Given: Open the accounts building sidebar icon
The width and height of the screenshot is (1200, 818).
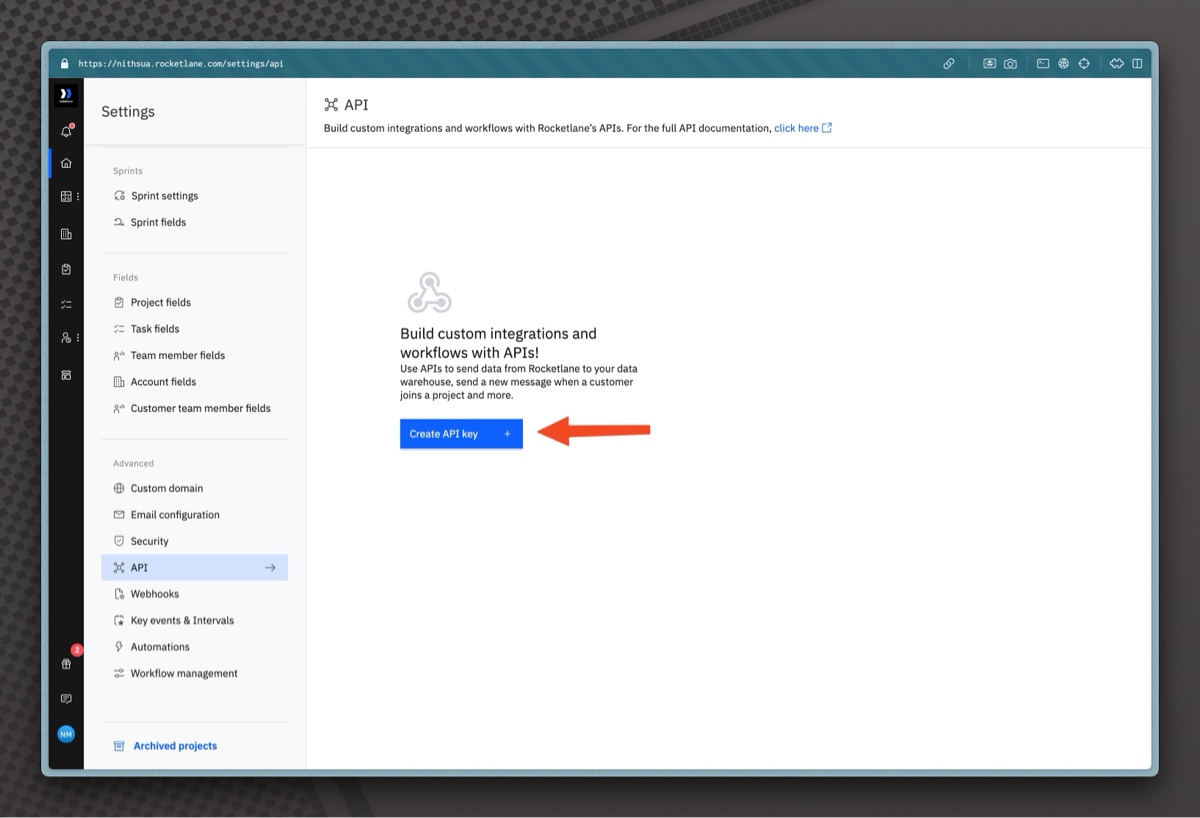Looking at the screenshot, I should coord(66,234).
